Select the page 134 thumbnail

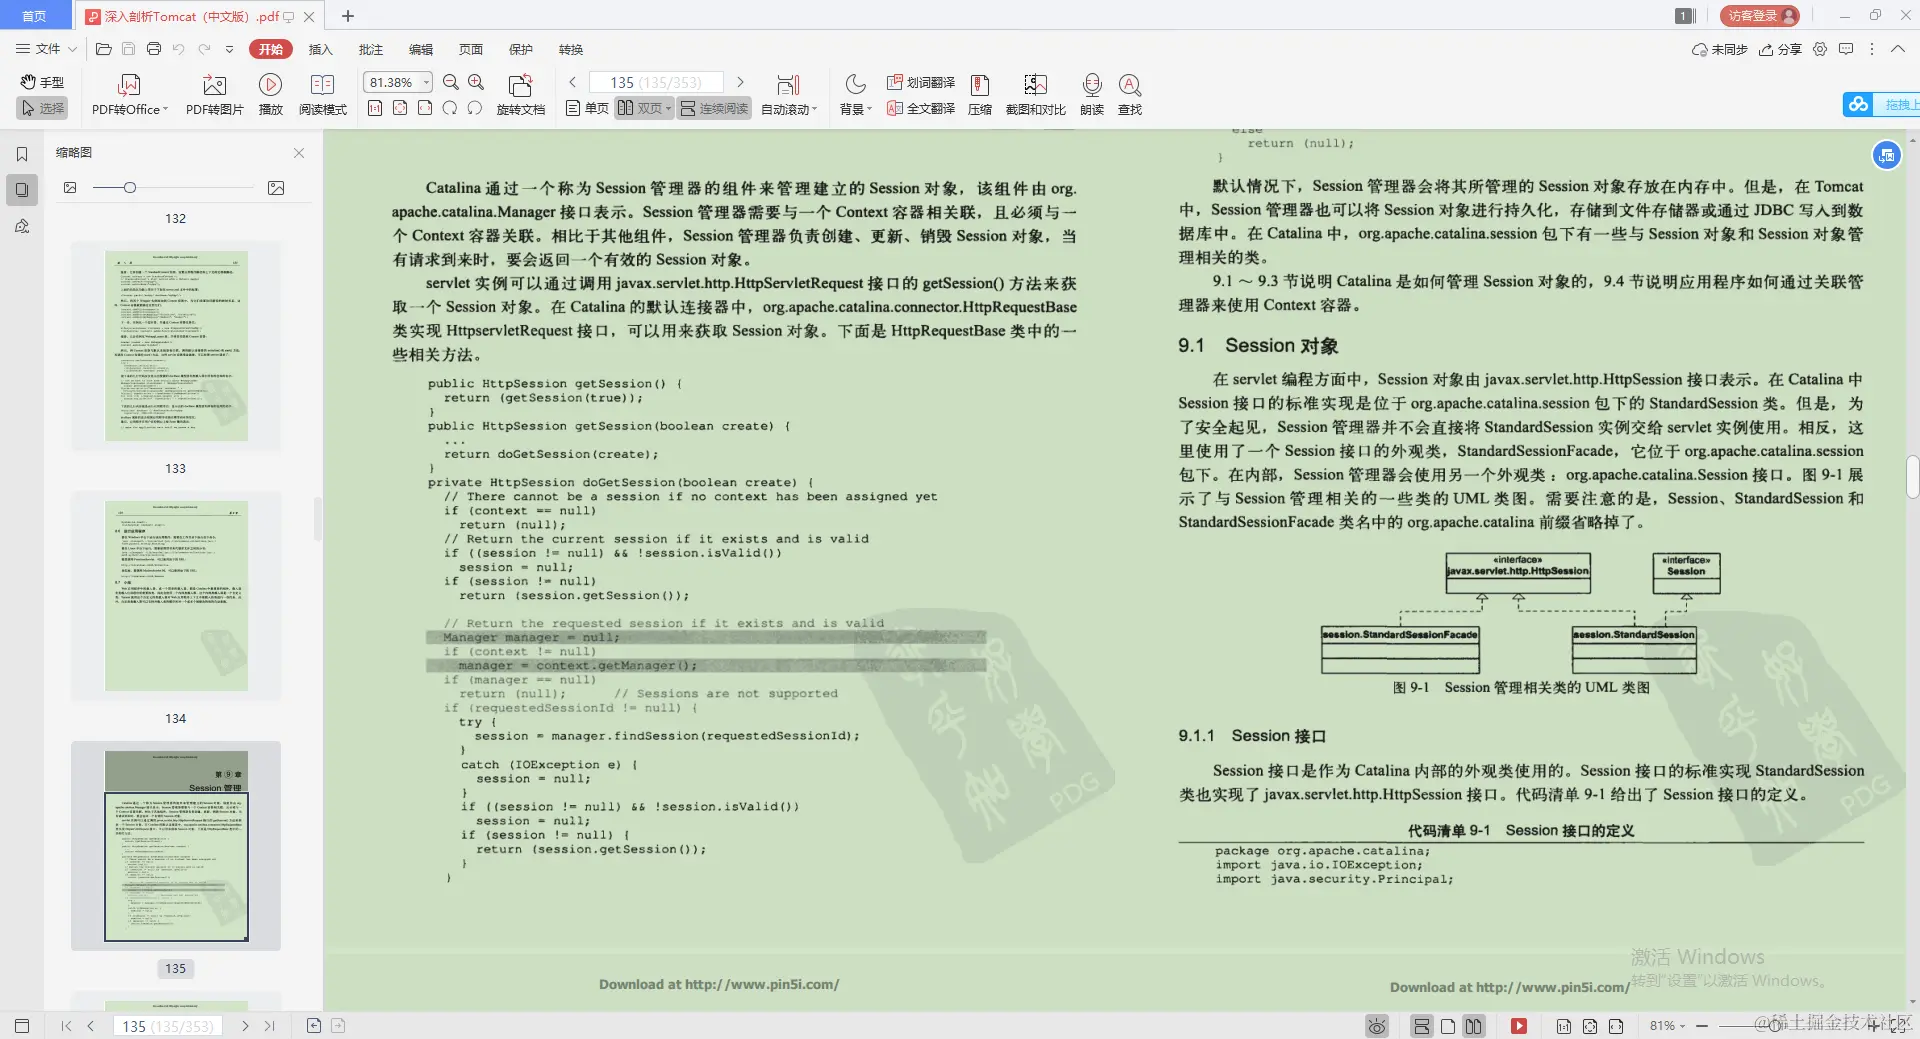176,595
